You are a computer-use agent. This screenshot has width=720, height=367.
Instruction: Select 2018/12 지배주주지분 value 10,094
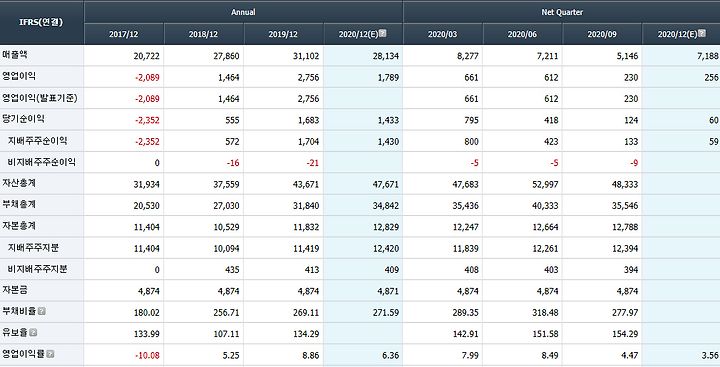point(226,249)
